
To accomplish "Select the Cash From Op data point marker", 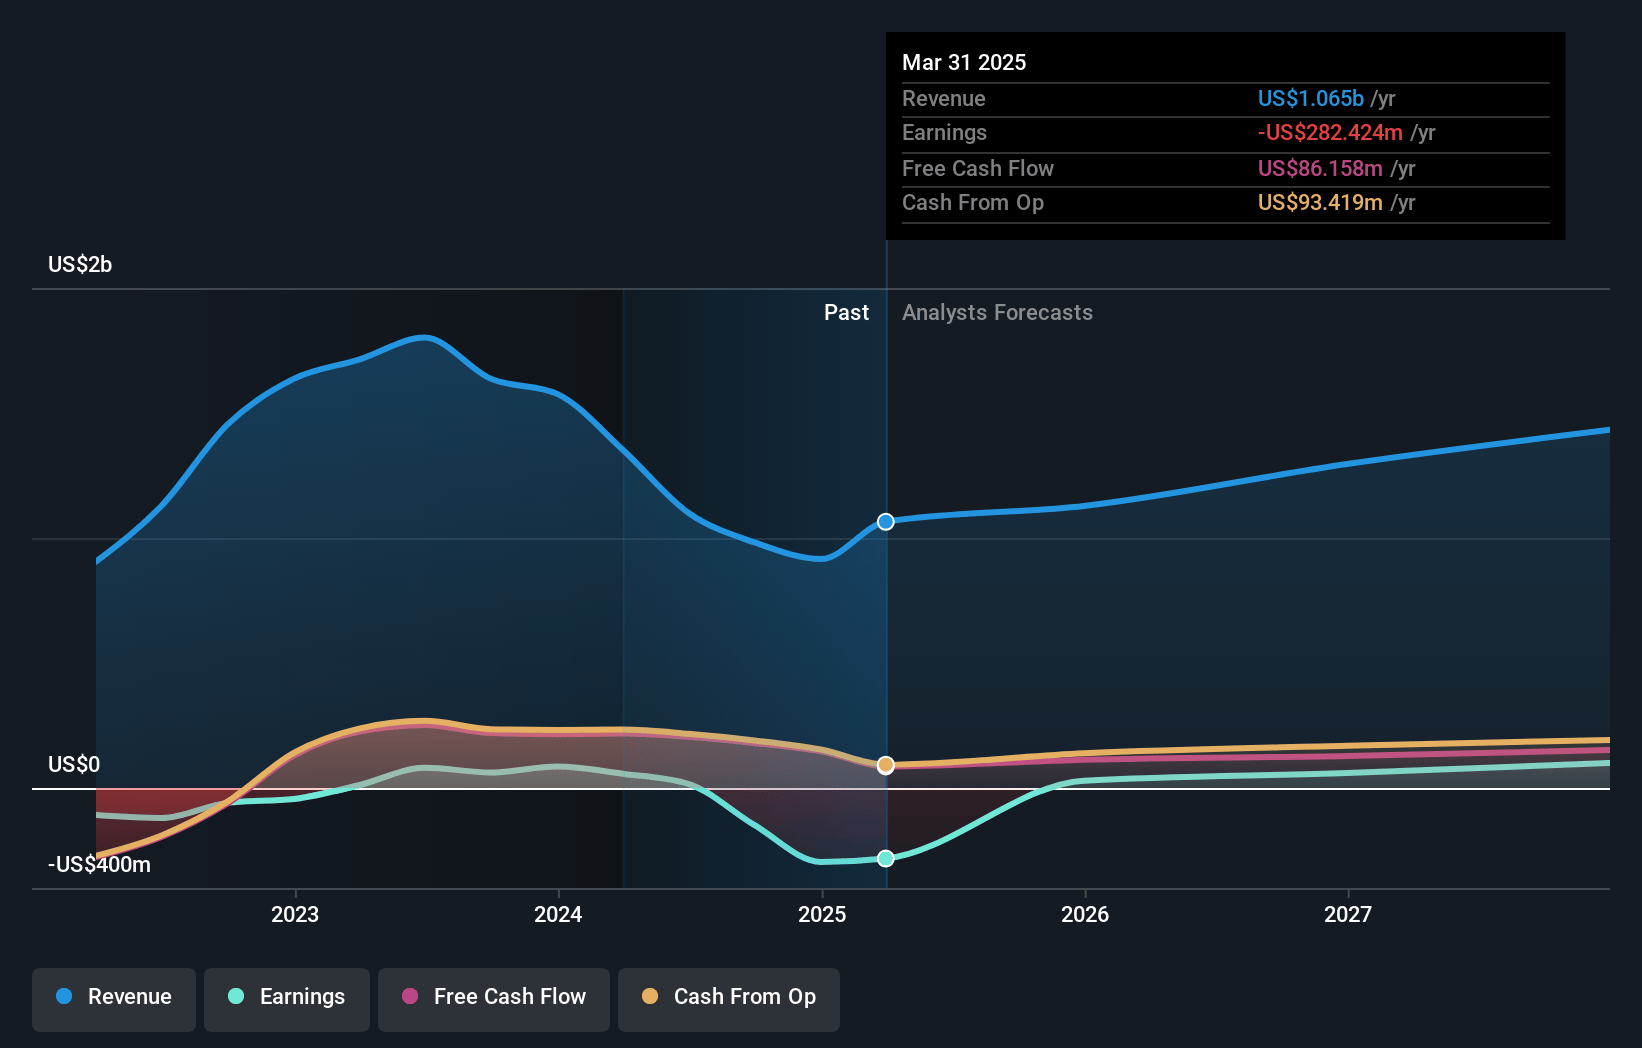I will 886,765.
